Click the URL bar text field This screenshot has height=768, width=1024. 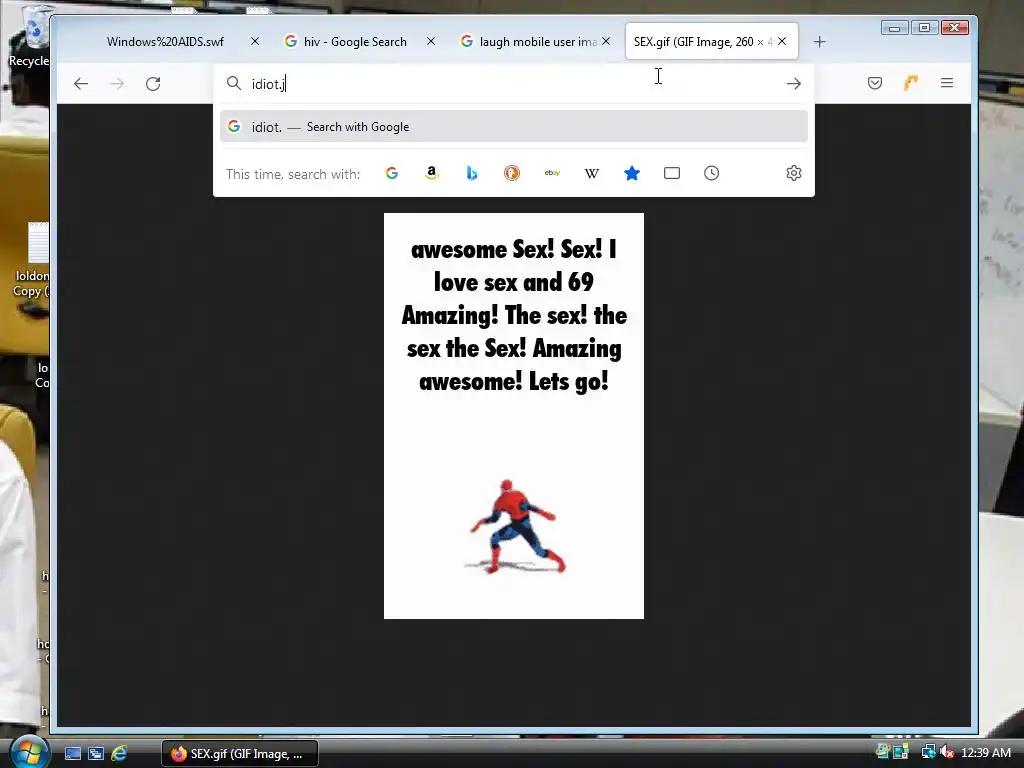[x=514, y=84]
